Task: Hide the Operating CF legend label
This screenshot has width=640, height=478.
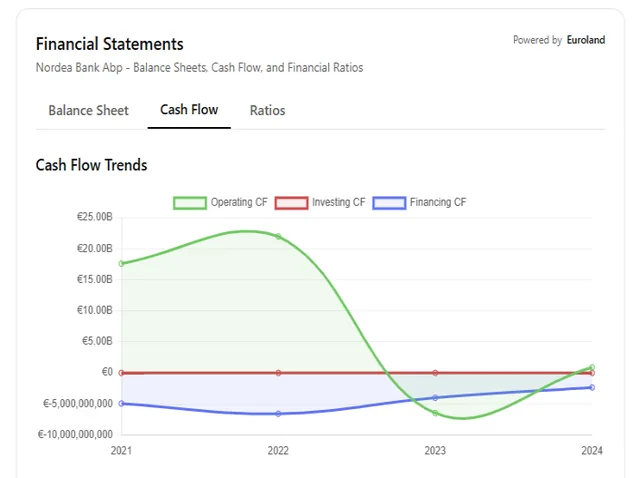Action: (239, 202)
